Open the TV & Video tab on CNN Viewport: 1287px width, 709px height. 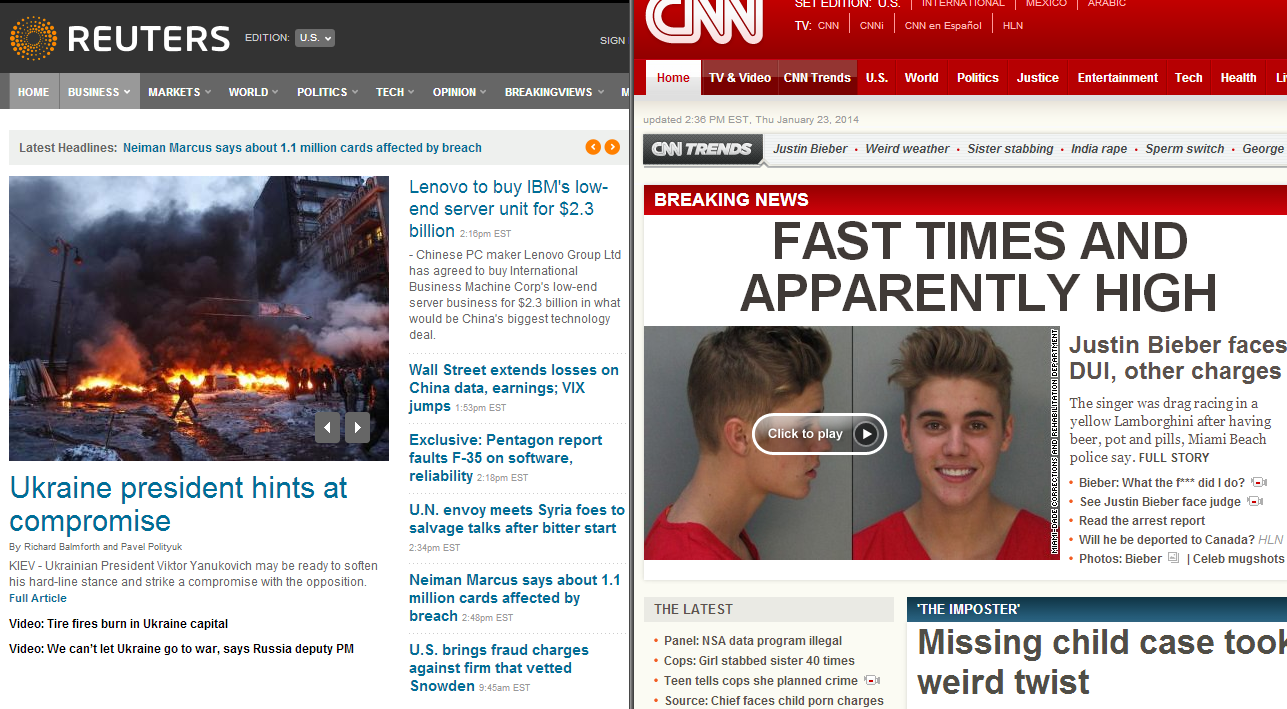click(x=739, y=78)
